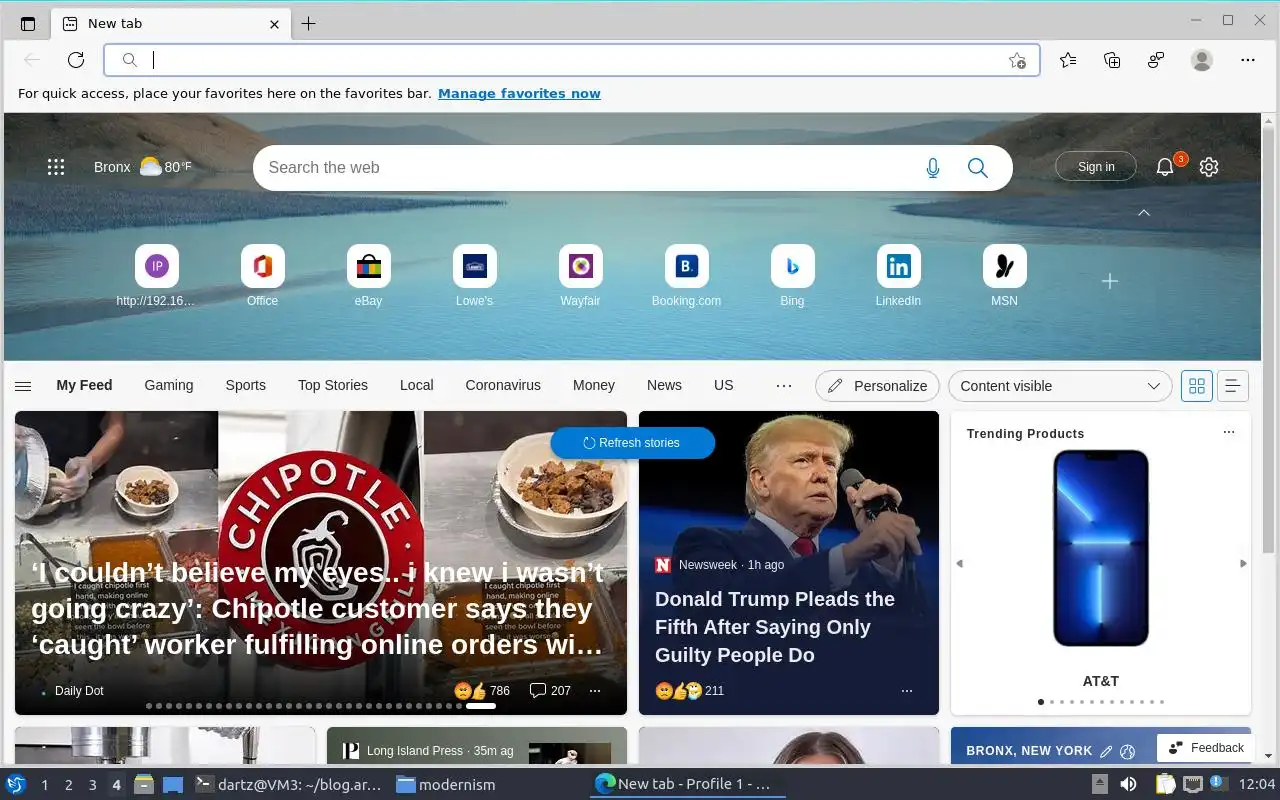The height and width of the screenshot is (800, 1280).
Task: Add this page to favorites star icon
Action: [x=1017, y=60]
